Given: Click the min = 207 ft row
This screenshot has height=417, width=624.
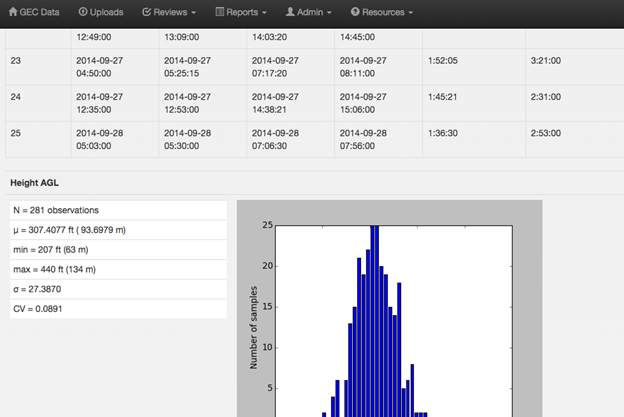Looking at the screenshot, I should 118,250.
